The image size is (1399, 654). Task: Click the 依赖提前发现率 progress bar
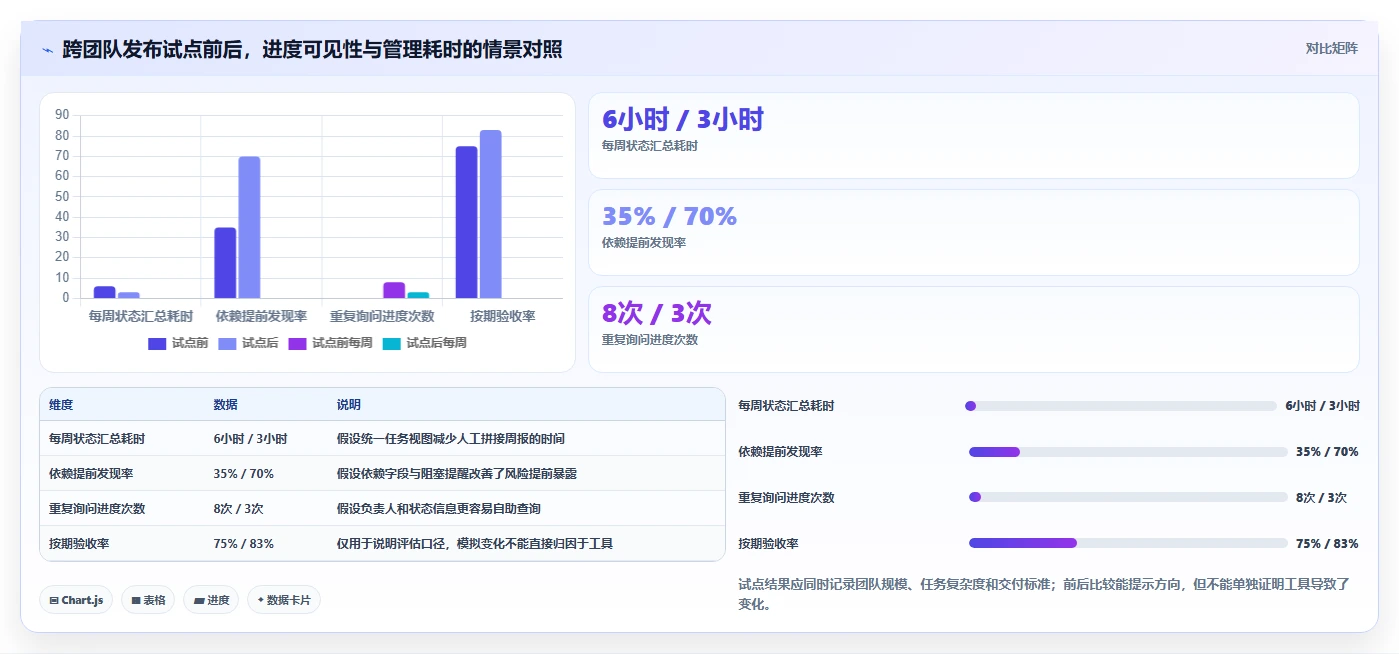1127,452
